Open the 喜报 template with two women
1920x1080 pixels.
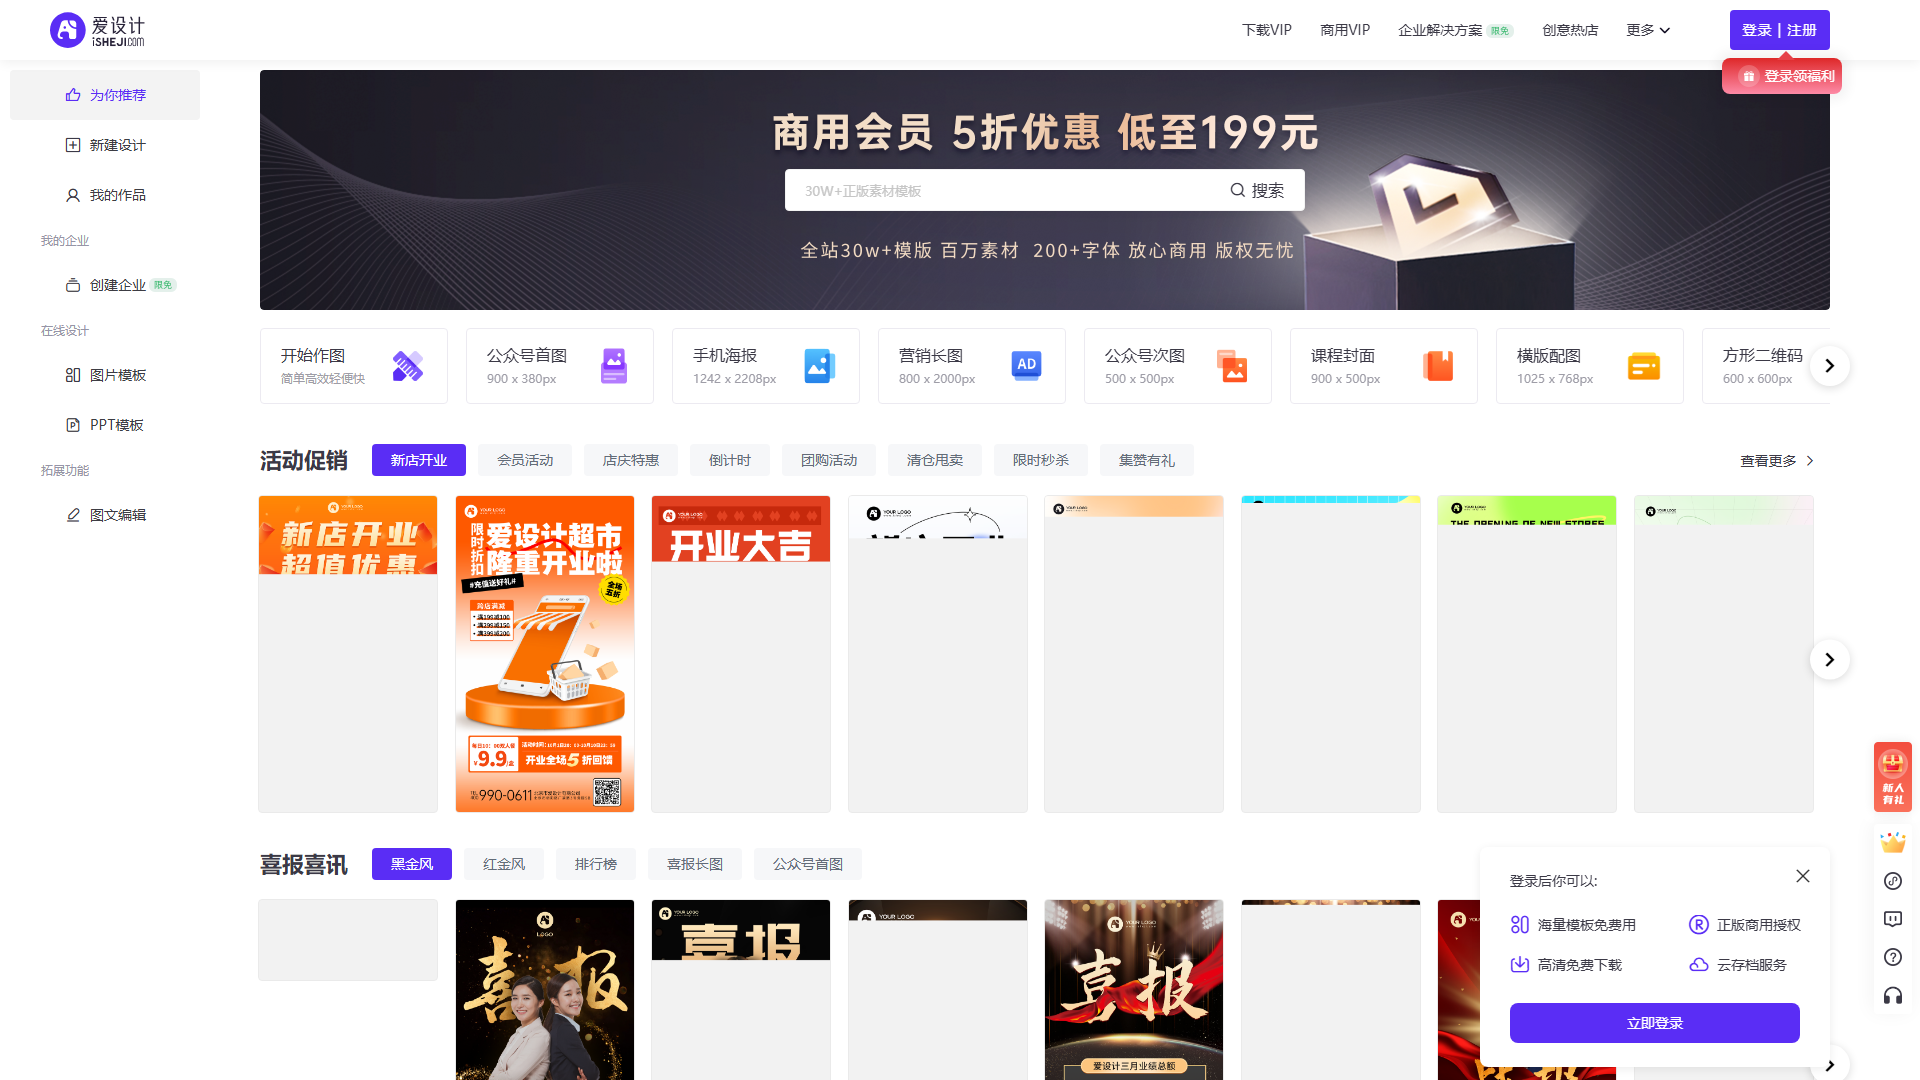545,990
